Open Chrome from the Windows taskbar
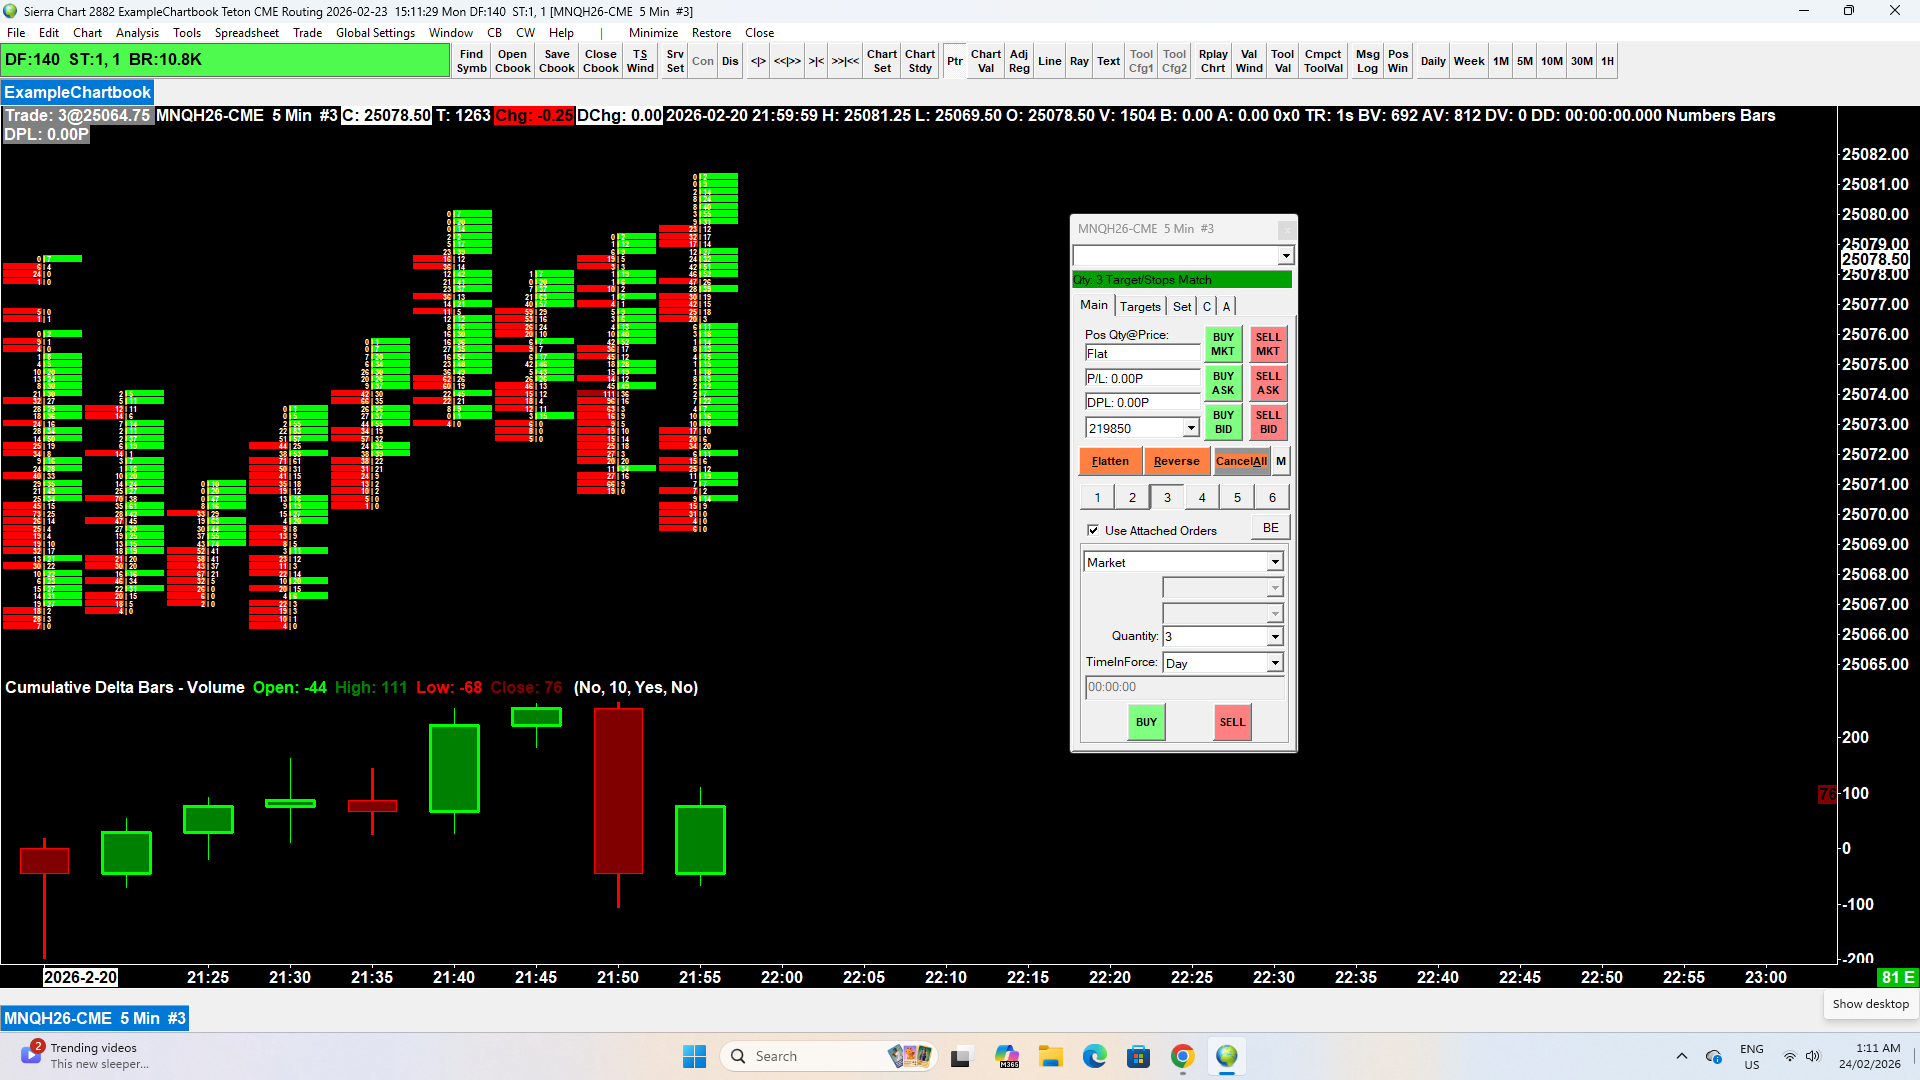Image resolution: width=1920 pixels, height=1080 pixels. tap(1182, 1056)
